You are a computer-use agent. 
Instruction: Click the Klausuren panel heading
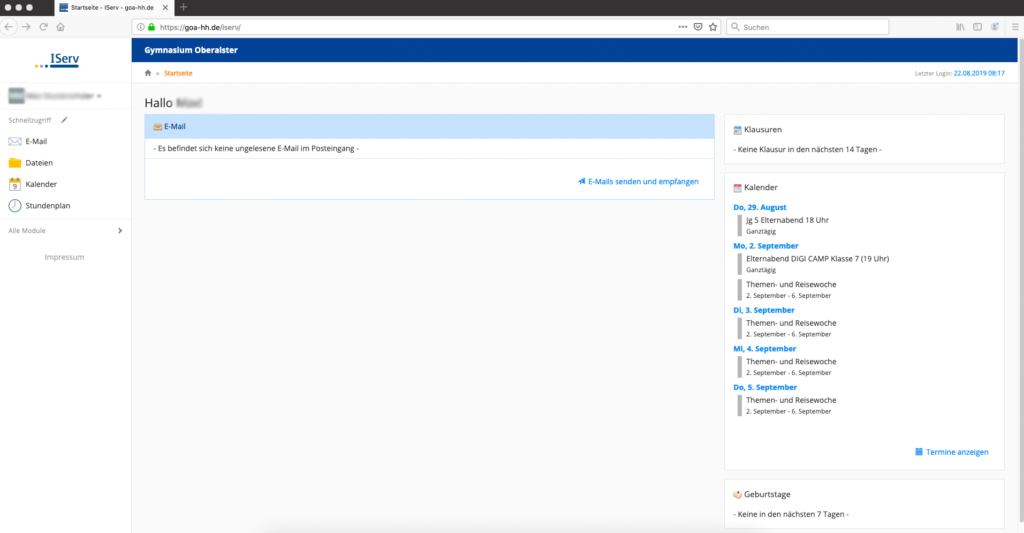(x=763, y=130)
